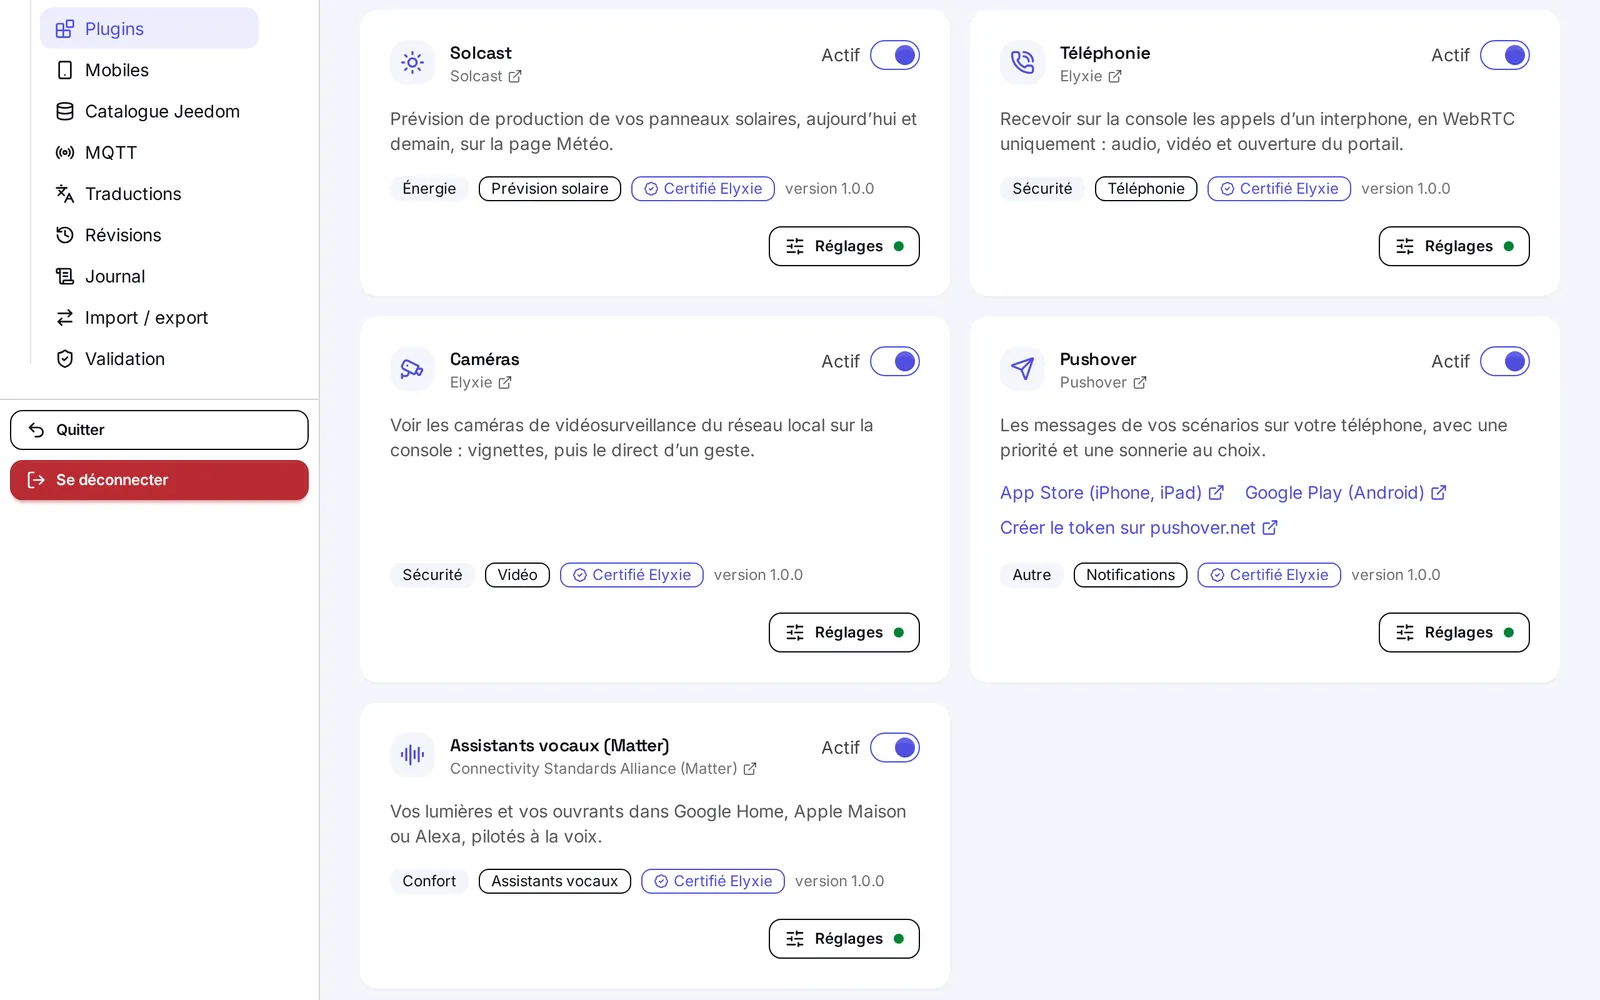Click the MQTT broadcast icon in sidebar
Screen dimensions: 1600x1000
(65, 153)
